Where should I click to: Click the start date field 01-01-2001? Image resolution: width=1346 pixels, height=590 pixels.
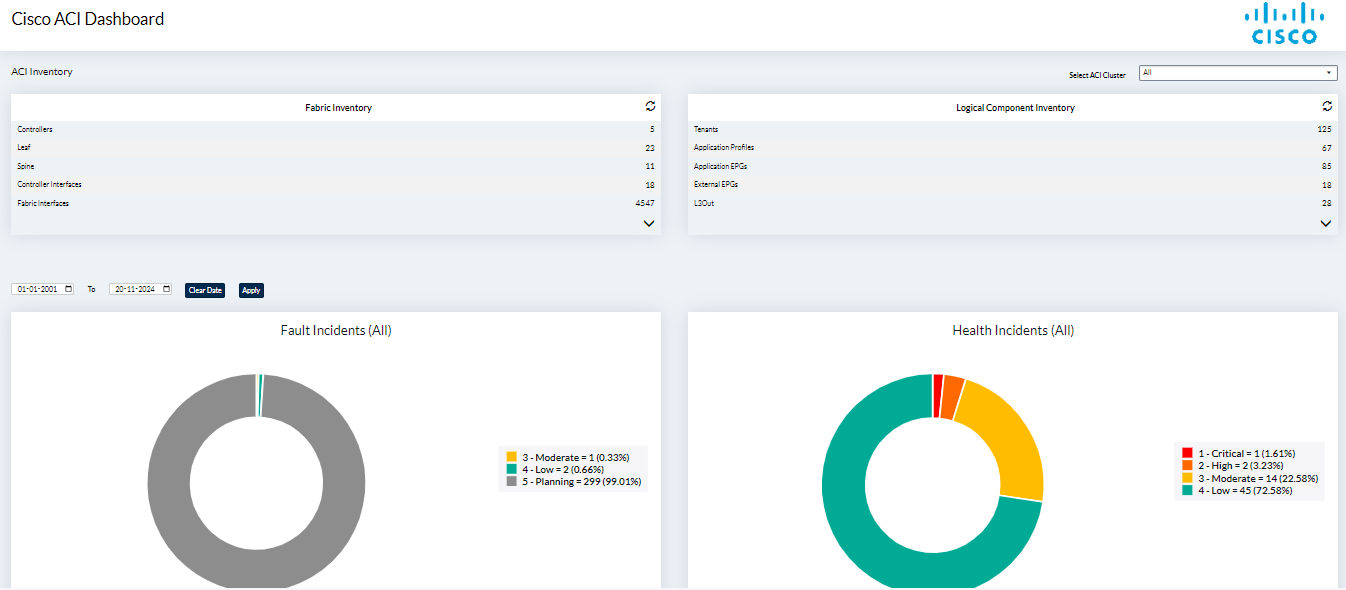[43, 290]
